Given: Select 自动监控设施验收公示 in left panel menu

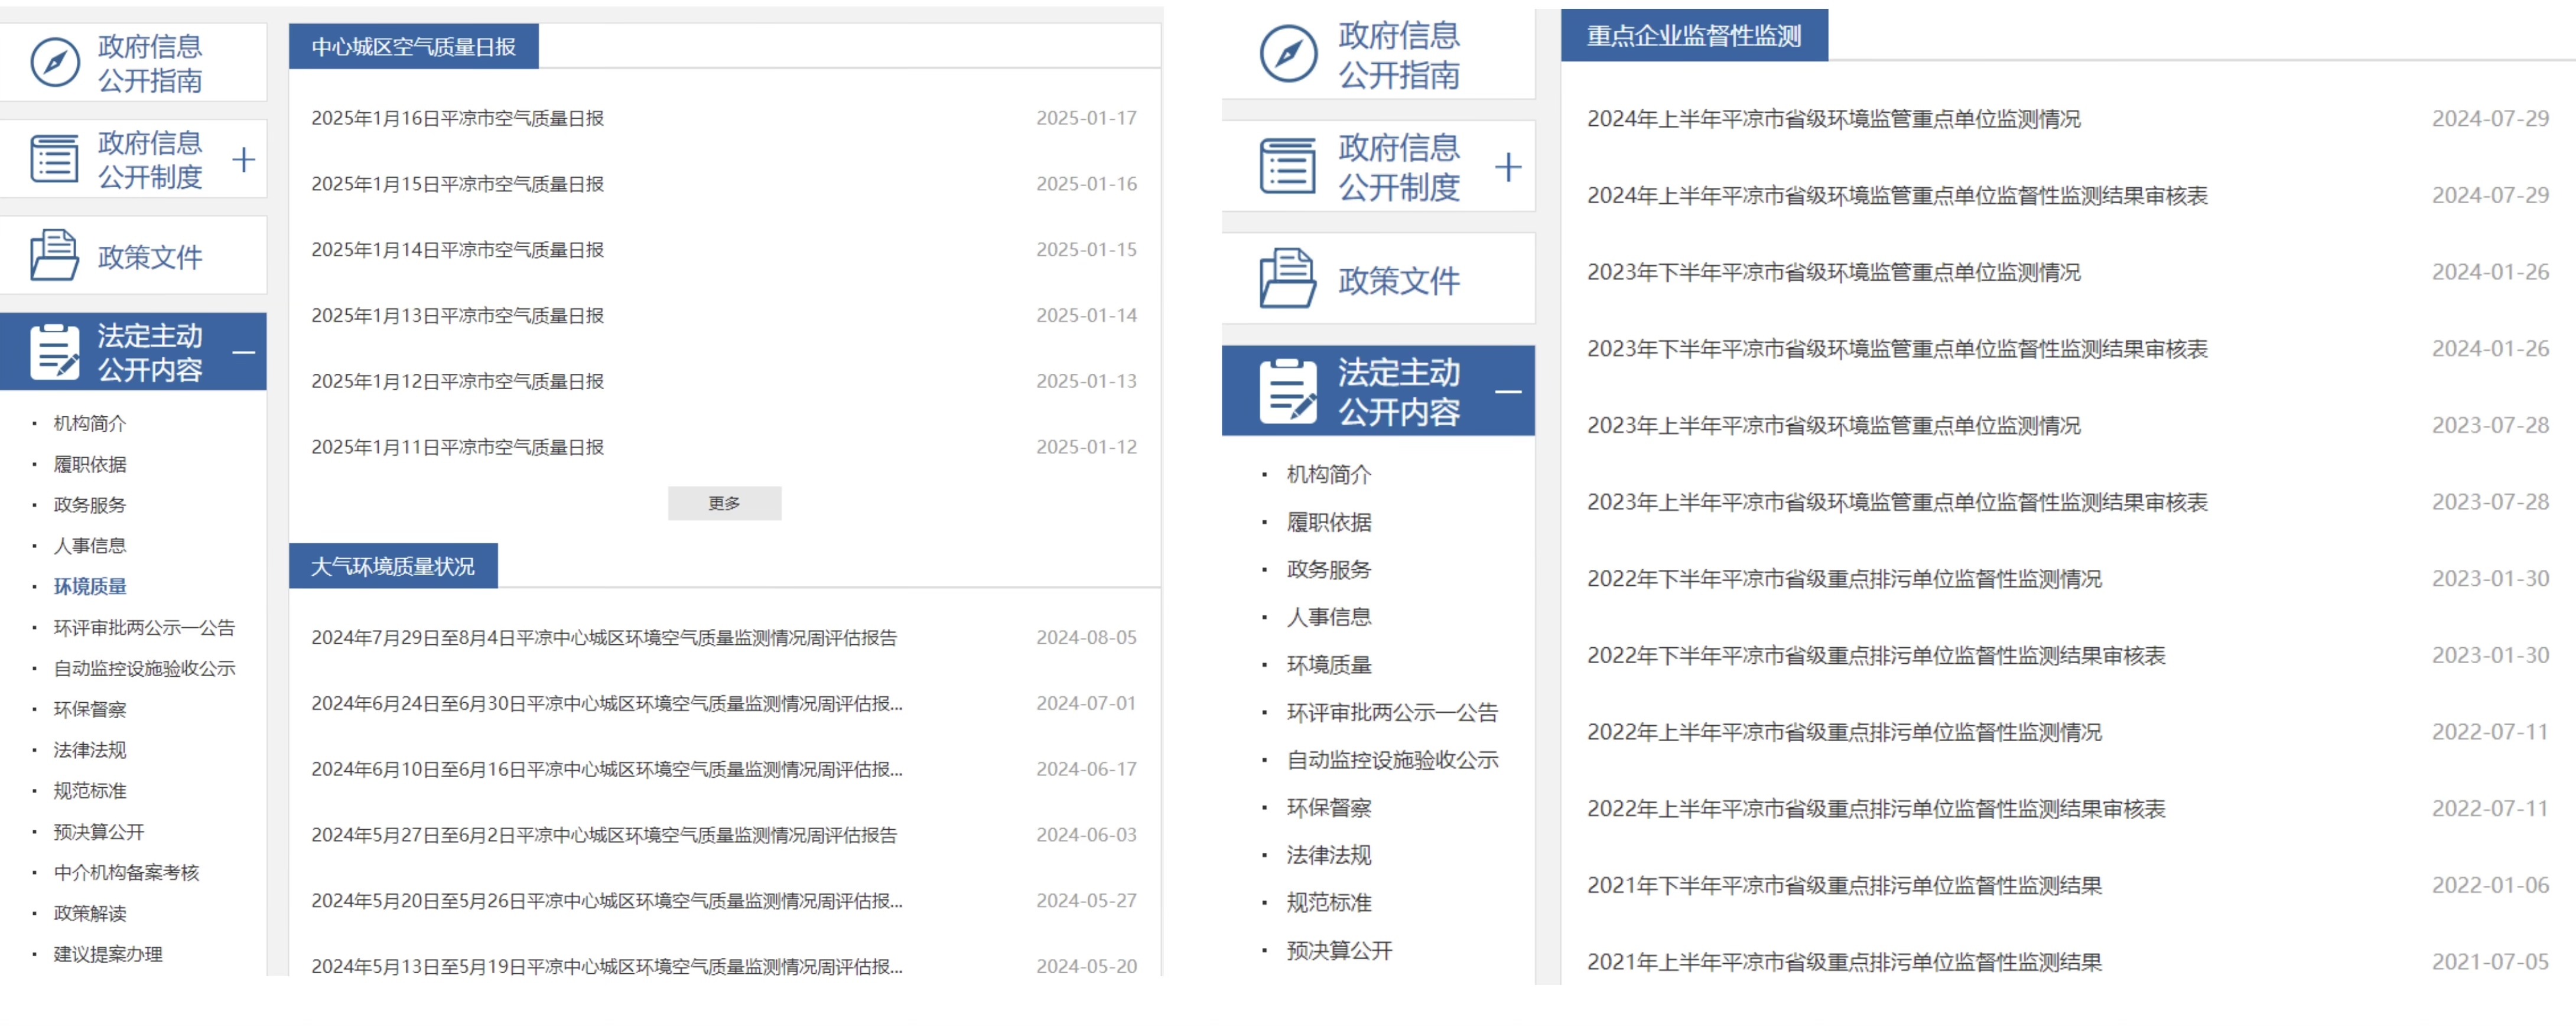Looking at the screenshot, I should 144,668.
